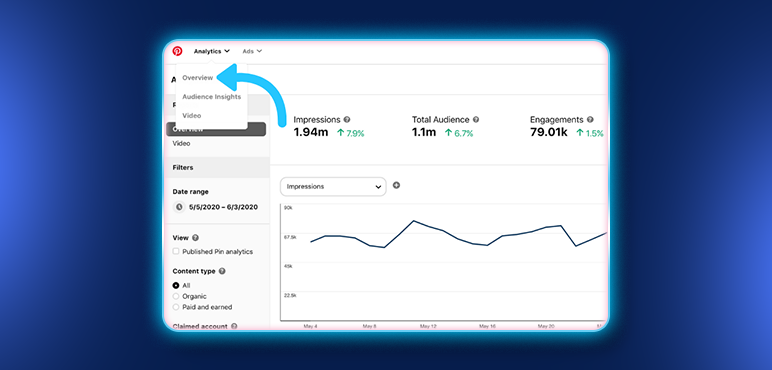772x370 pixels.
Task: Click the 6.7% increase indicator
Action: point(459,133)
